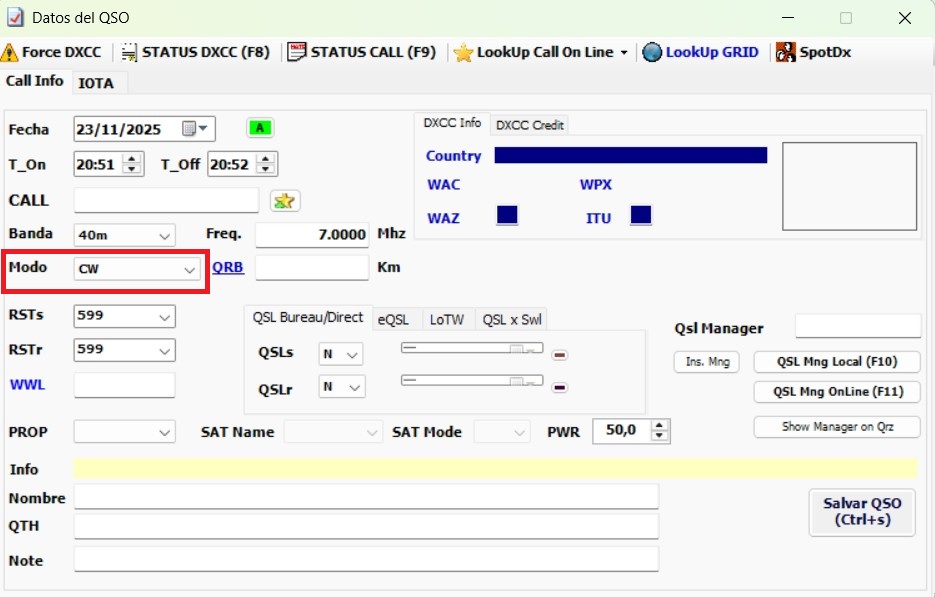Click the Force DXCC warning icon

[10, 52]
